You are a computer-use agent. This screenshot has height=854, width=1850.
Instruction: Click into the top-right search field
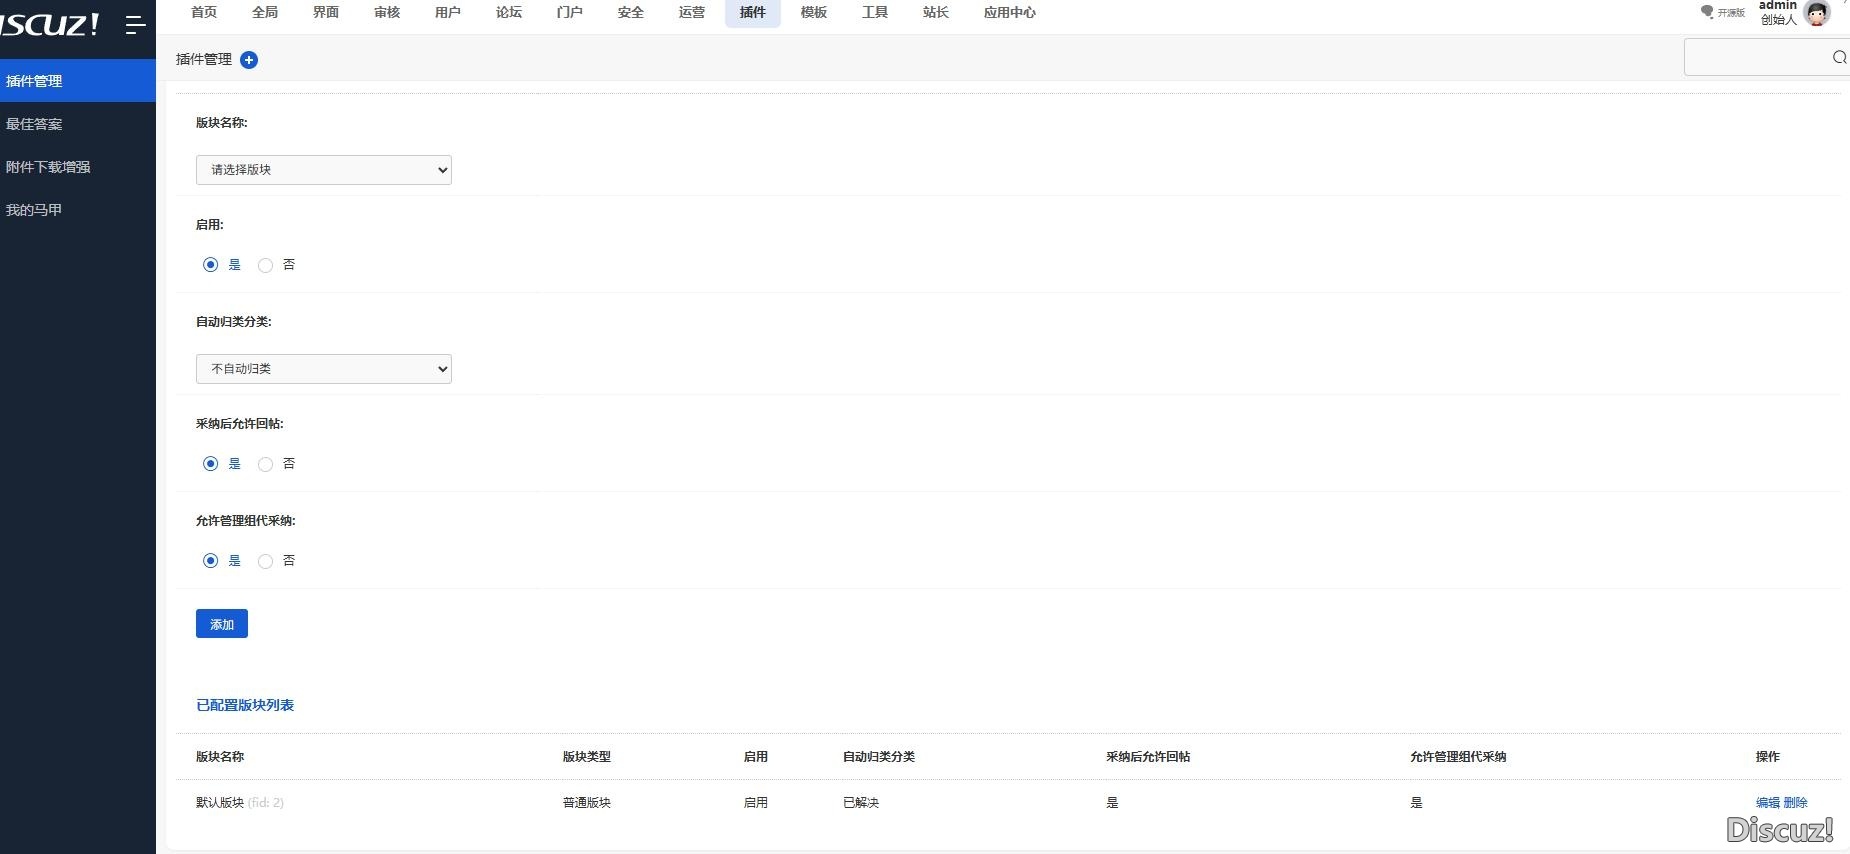tap(1757, 58)
